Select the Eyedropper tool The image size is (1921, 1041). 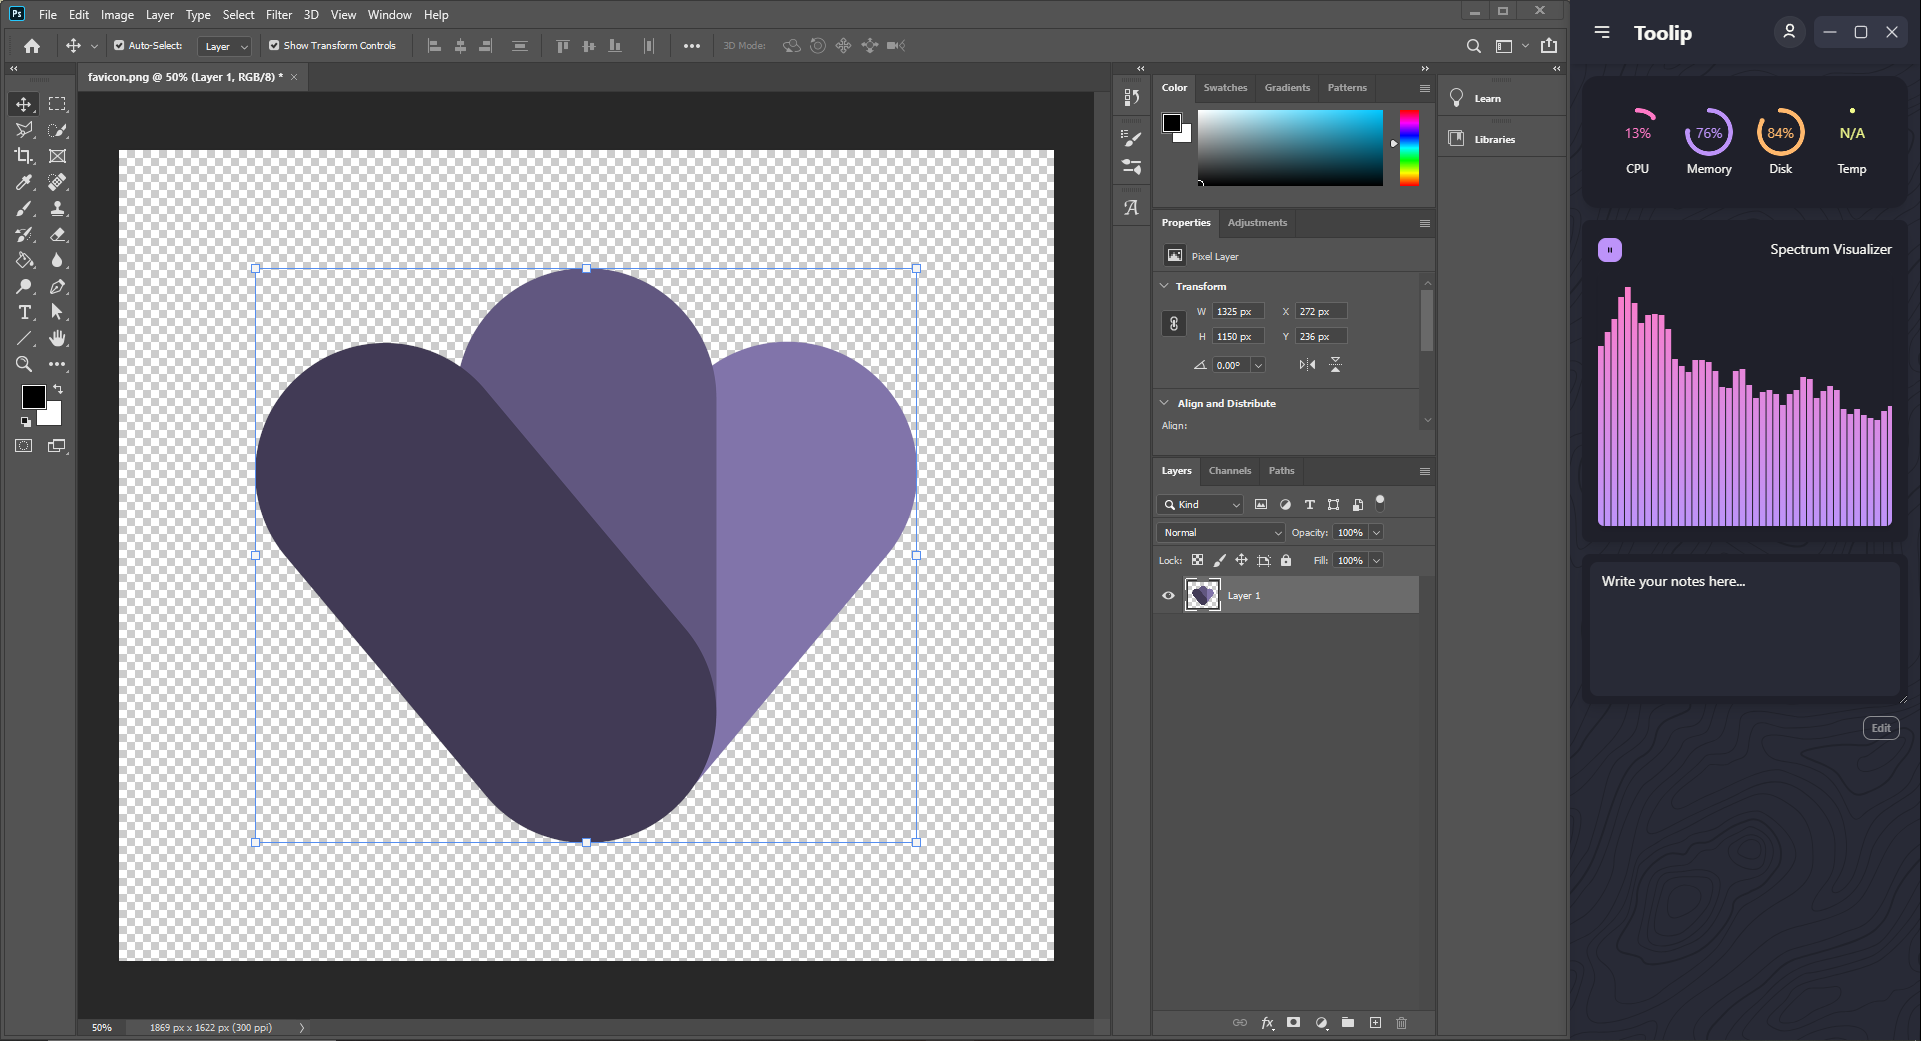[x=24, y=182]
